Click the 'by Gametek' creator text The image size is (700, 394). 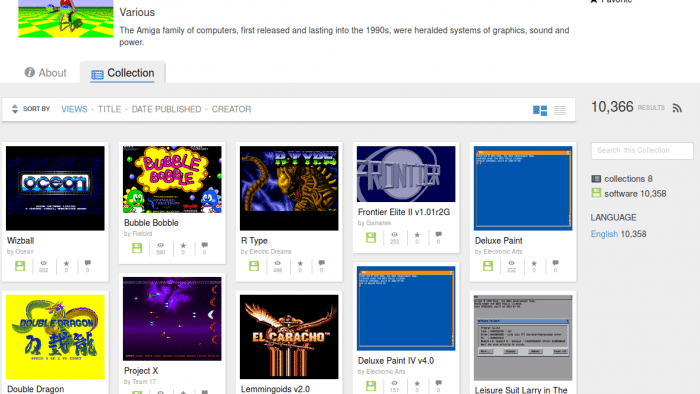pyautogui.click(x=375, y=223)
